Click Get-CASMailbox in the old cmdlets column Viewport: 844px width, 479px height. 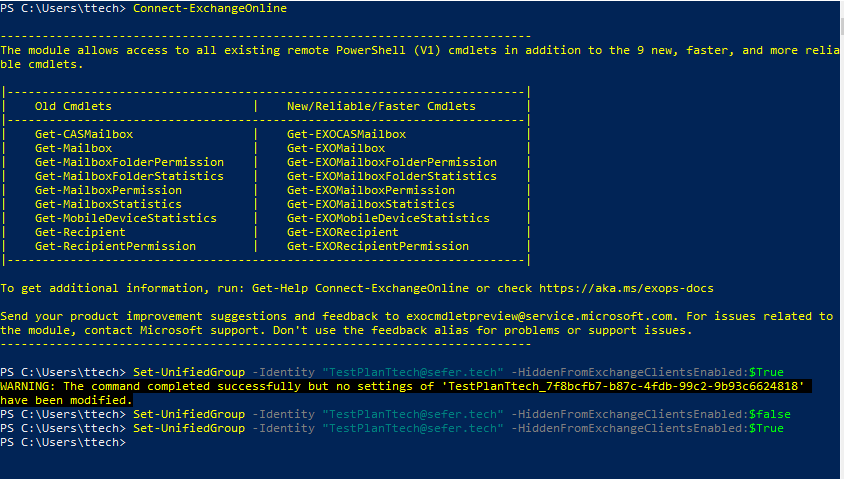tap(83, 134)
